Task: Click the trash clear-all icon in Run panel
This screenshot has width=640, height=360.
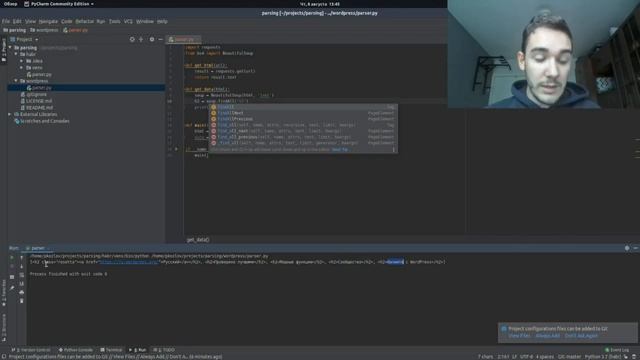Action: click(22, 301)
